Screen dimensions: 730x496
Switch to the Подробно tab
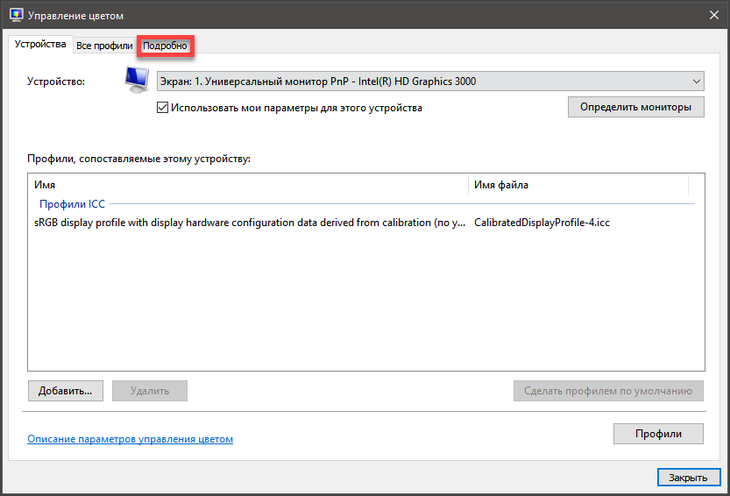pyautogui.click(x=165, y=46)
